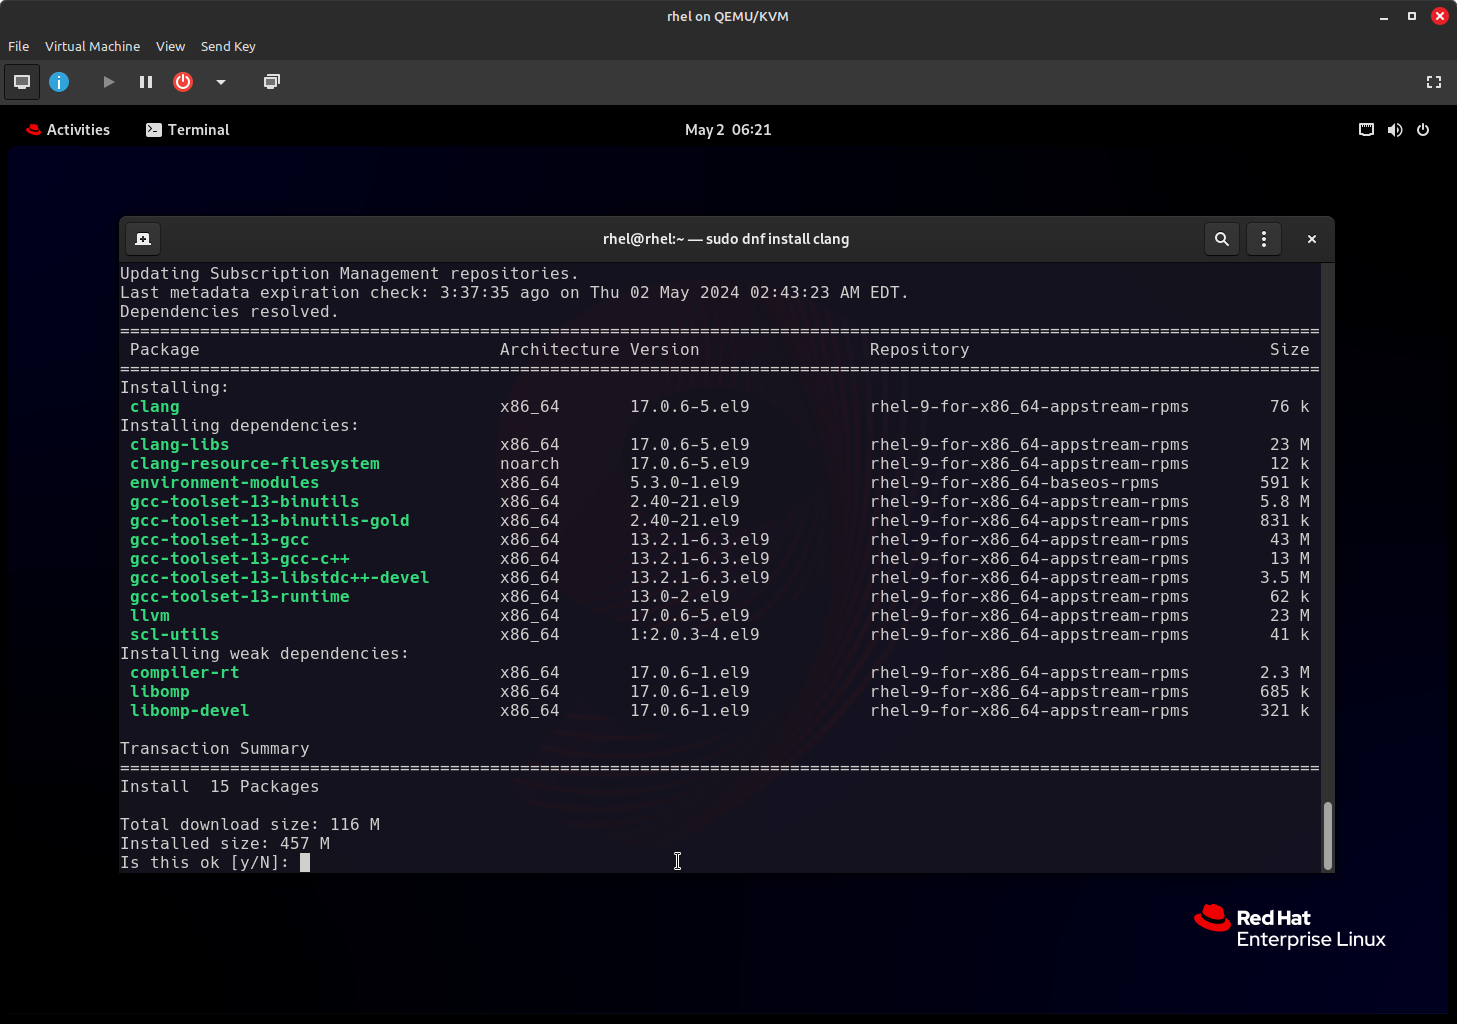
Task: Click the Architecture column header
Action: click(560, 350)
